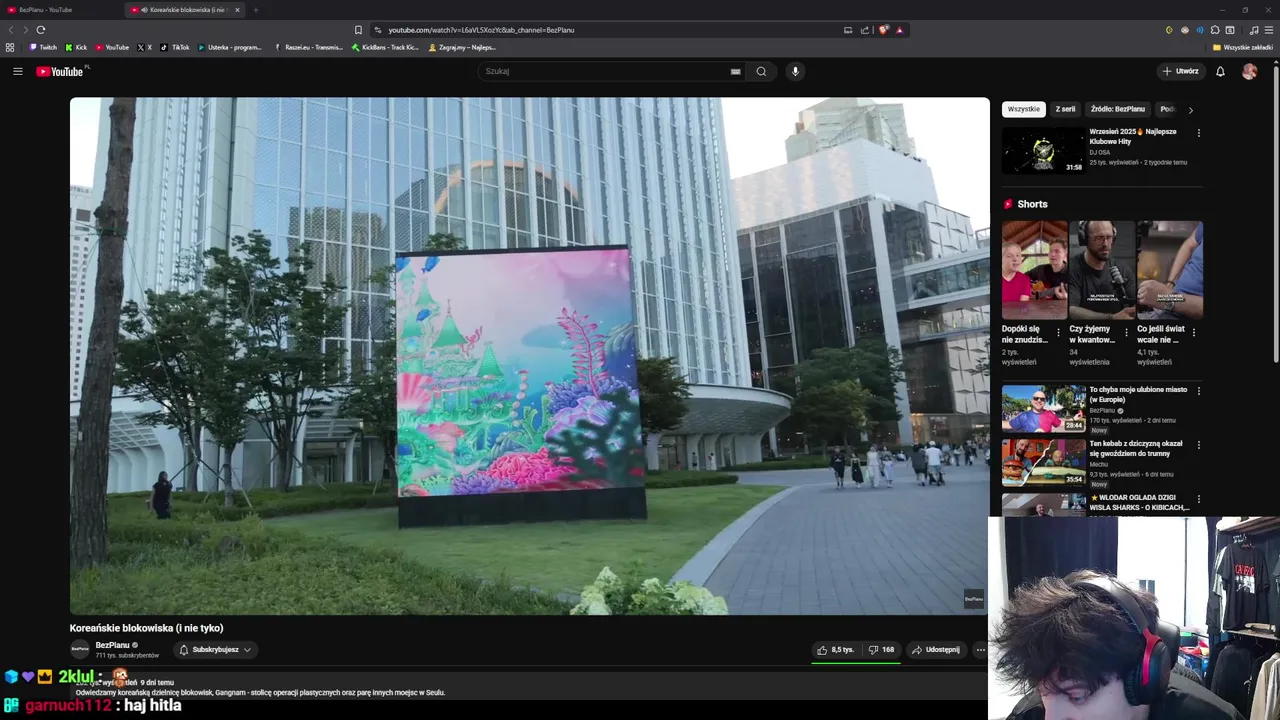The height and width of the screenshot is (720, 1280).
Task: Open the Zagraj.my bookmark
Action: click(x=462, y=47)
